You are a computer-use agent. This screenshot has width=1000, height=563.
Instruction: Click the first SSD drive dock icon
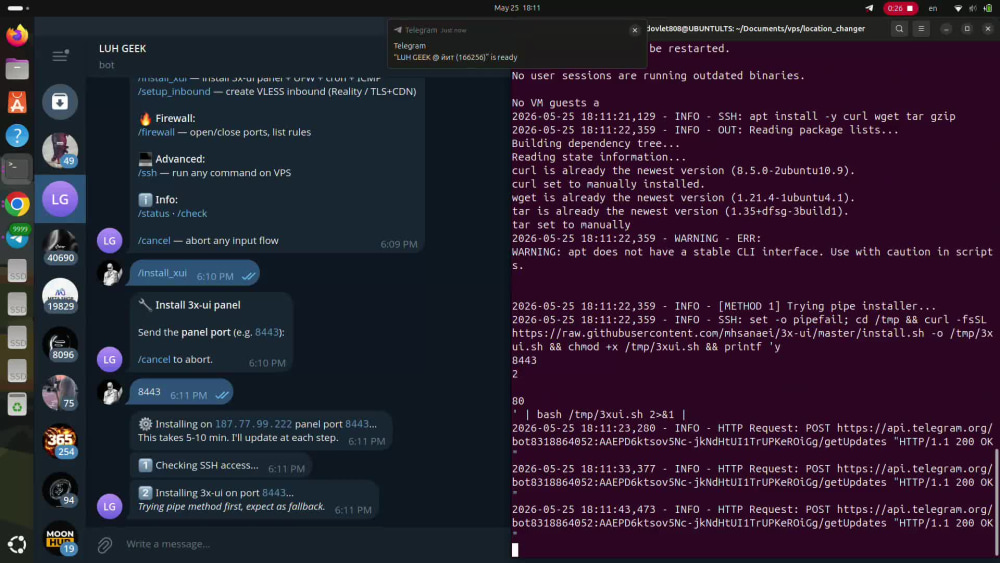[17, 271]
